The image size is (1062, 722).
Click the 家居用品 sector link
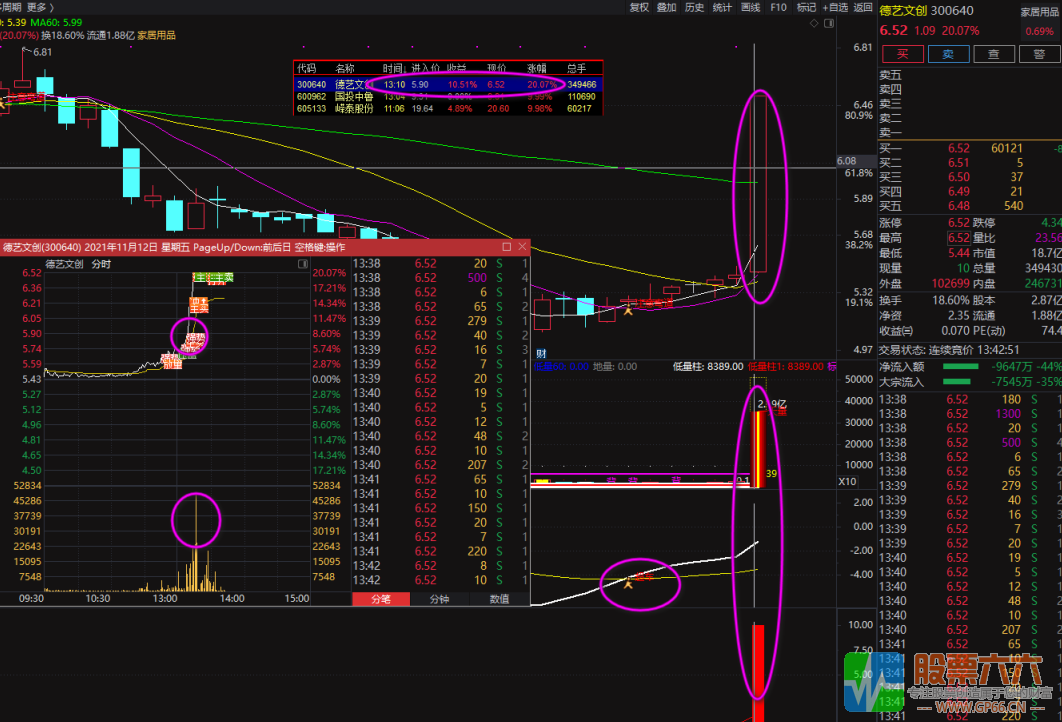tap(1038, 12)
